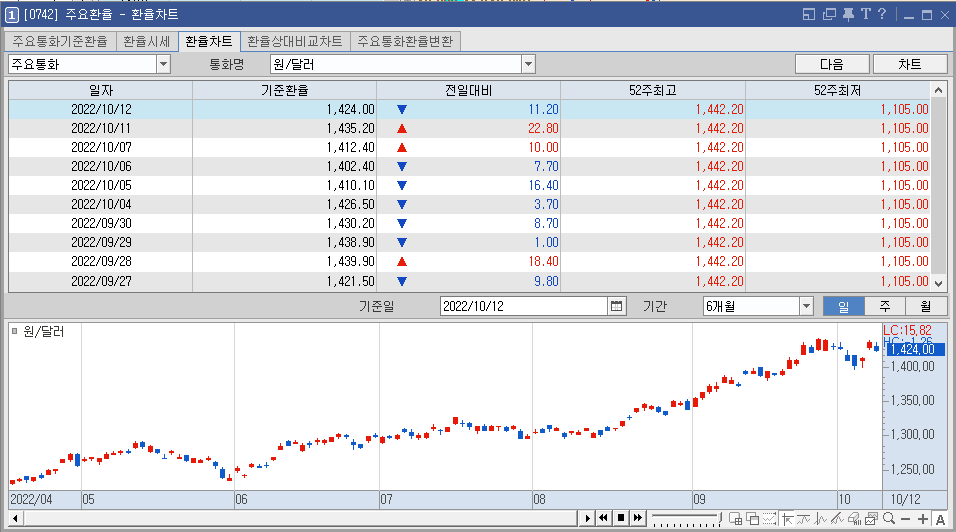Switch to 주요통화기준환율 tab
Screen dimensions: 956x532
click(x=60, y=41)
